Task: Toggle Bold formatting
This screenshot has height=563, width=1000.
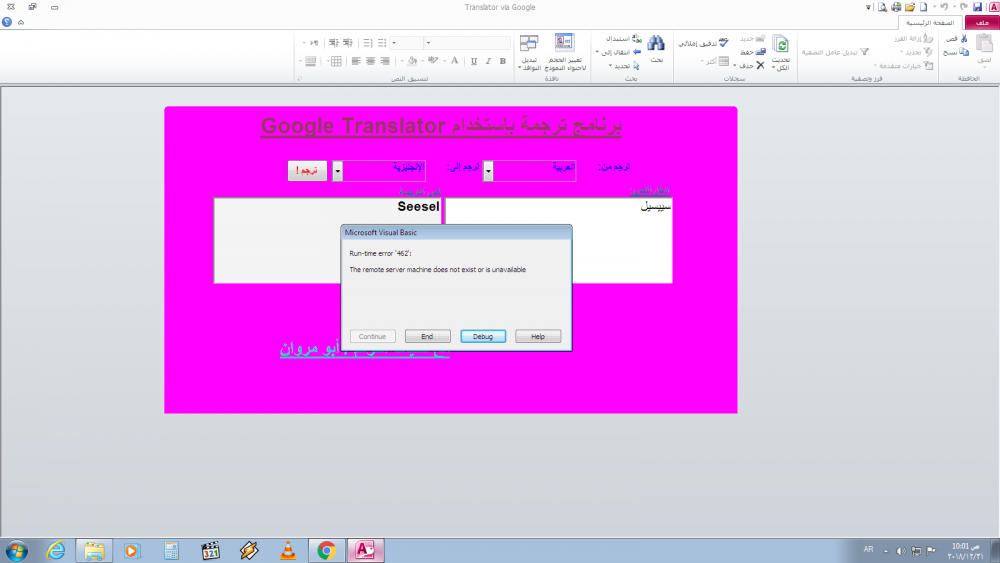Action: click(503, 61)
